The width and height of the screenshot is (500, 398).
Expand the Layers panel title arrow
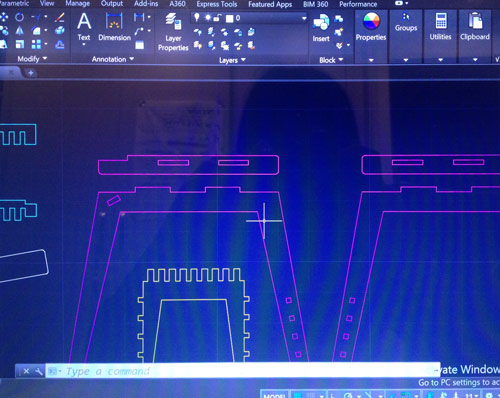pos(243,60)
